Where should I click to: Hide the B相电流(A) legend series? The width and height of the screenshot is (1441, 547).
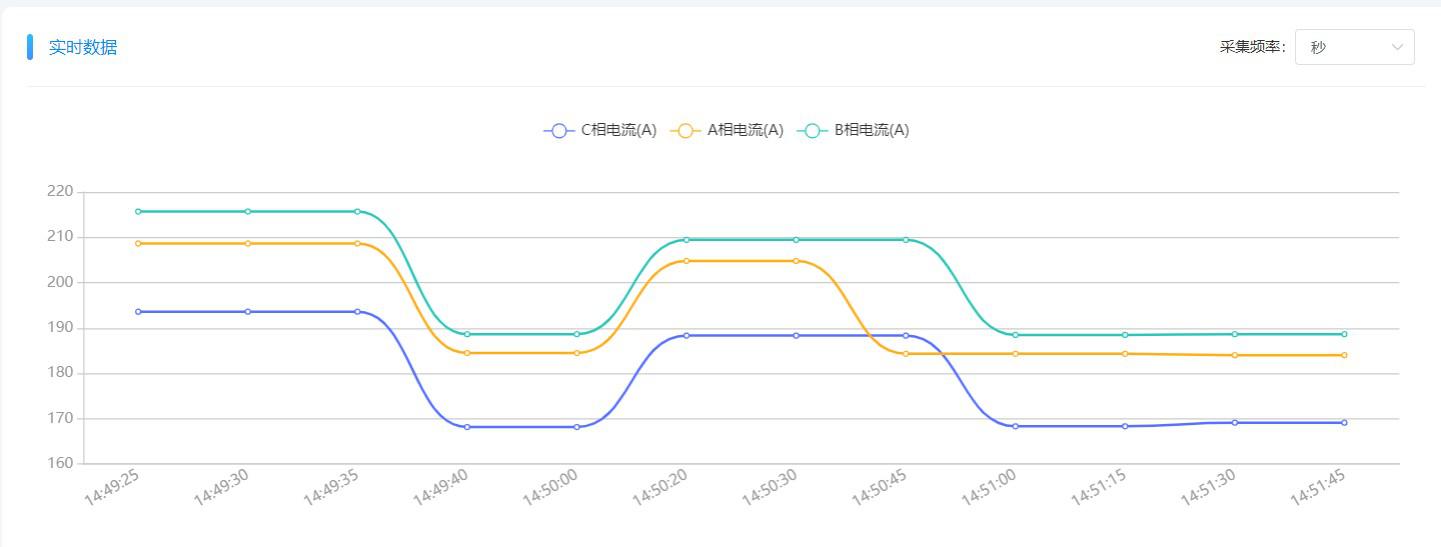855,130
